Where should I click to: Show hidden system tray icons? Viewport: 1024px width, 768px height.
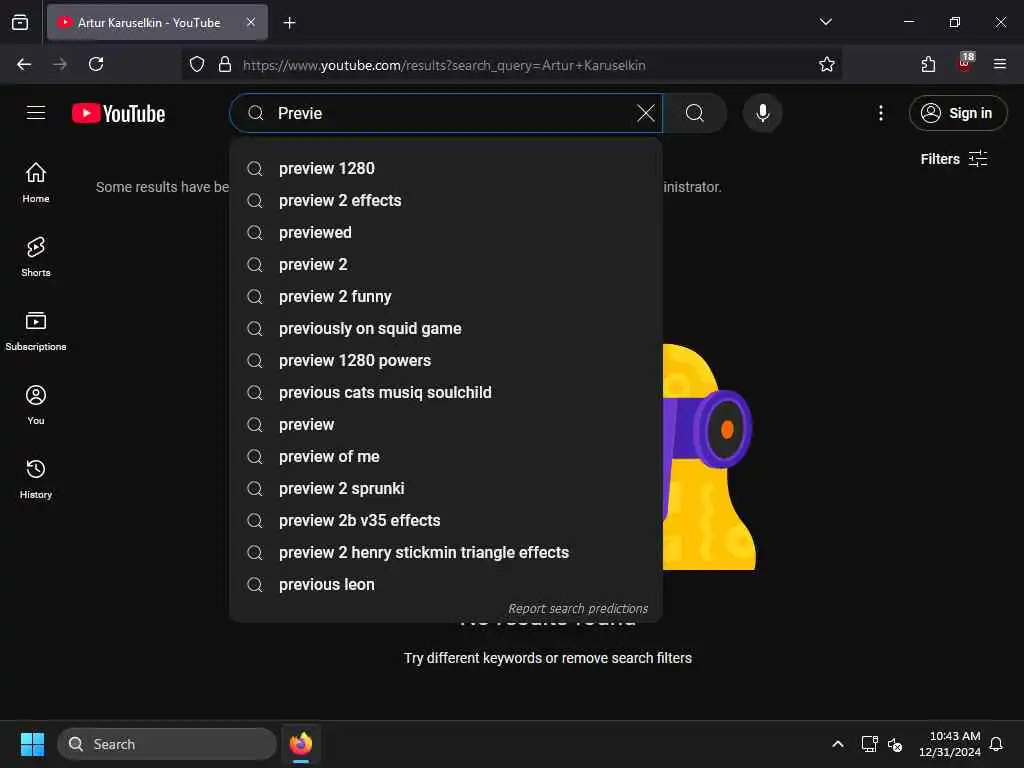838,744
